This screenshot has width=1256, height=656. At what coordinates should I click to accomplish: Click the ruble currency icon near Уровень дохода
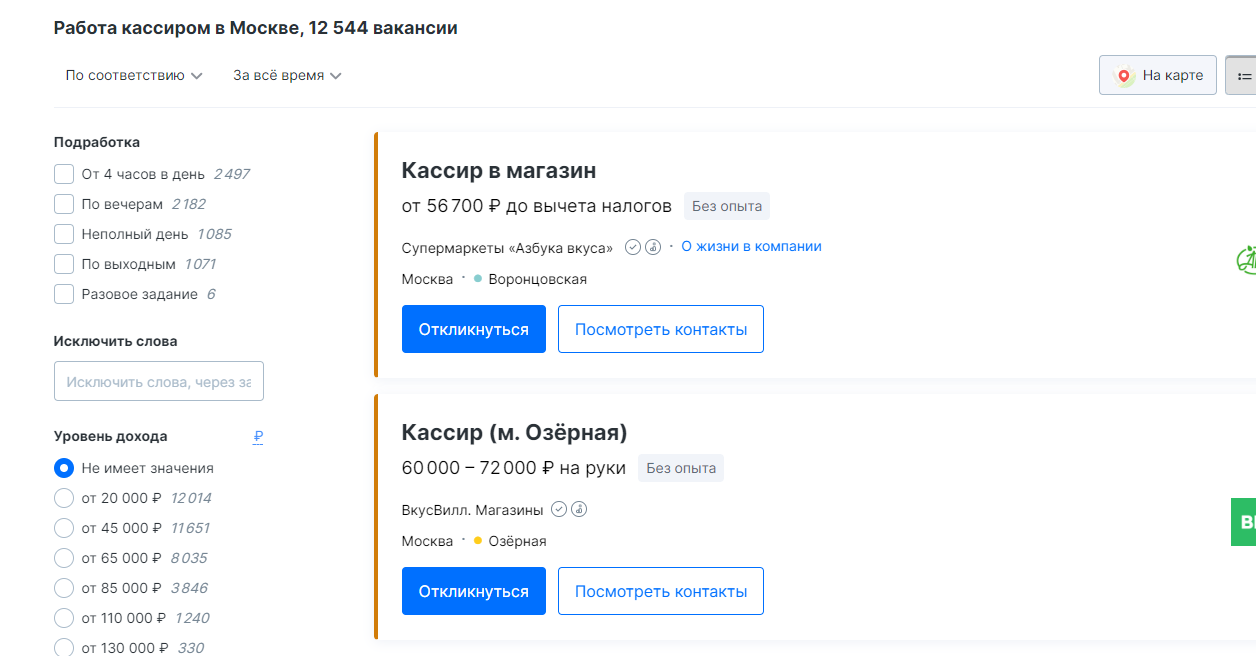click(258, 436)
